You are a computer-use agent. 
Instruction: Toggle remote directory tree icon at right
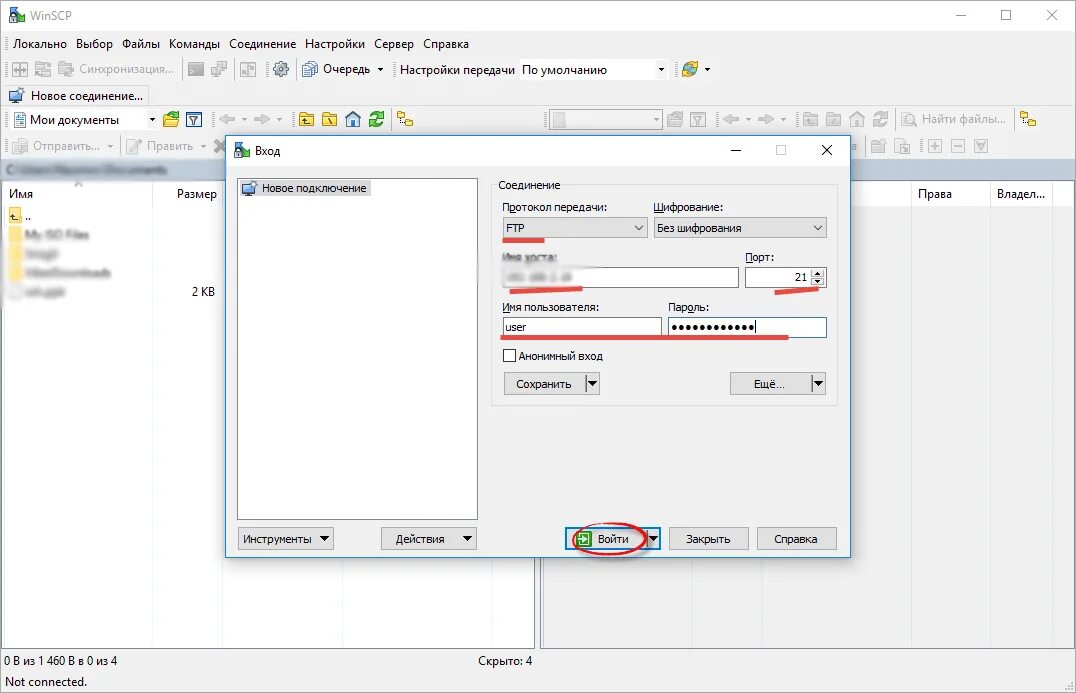click(1028, 119)
